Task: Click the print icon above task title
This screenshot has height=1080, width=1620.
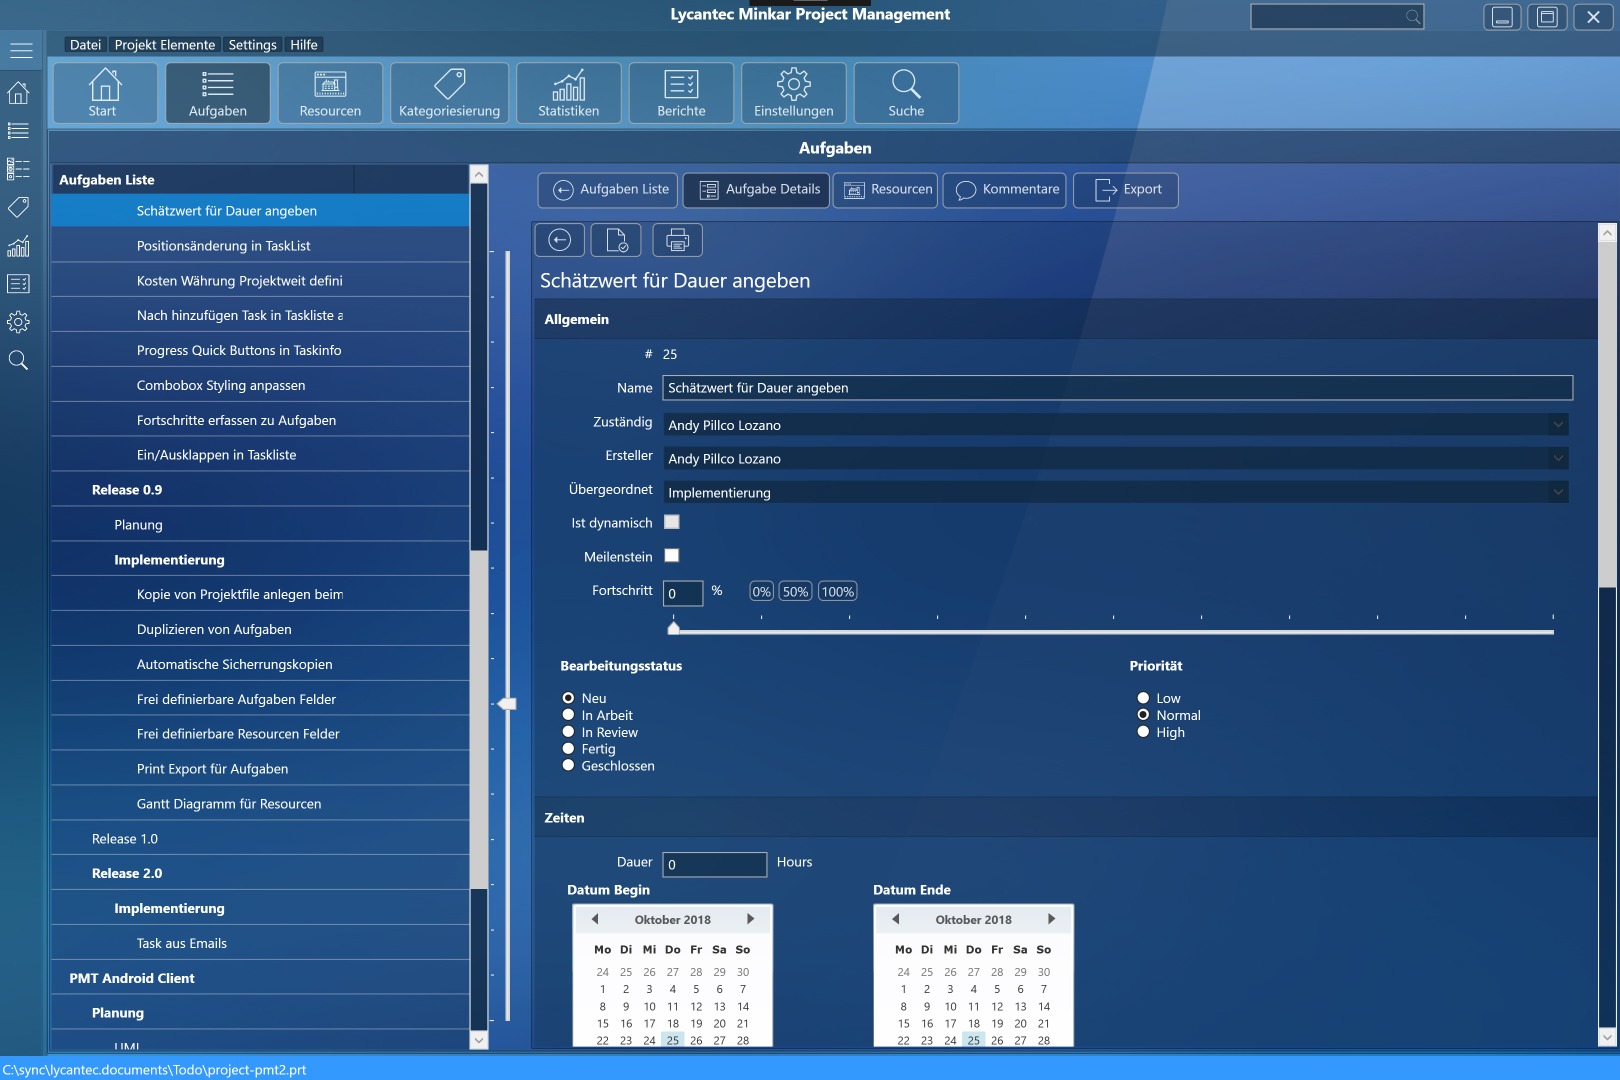Action: 677,240
